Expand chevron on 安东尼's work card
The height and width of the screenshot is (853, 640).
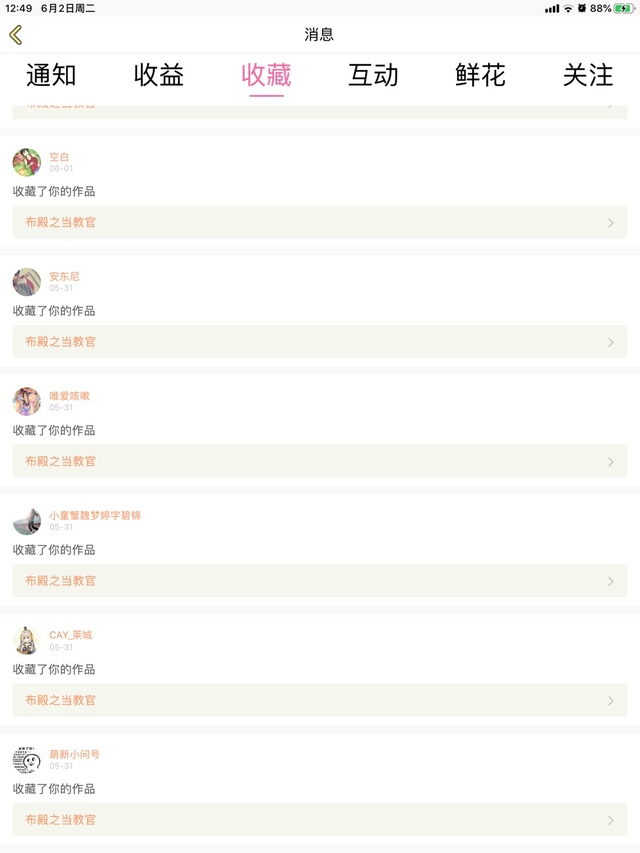coord(611,342)
